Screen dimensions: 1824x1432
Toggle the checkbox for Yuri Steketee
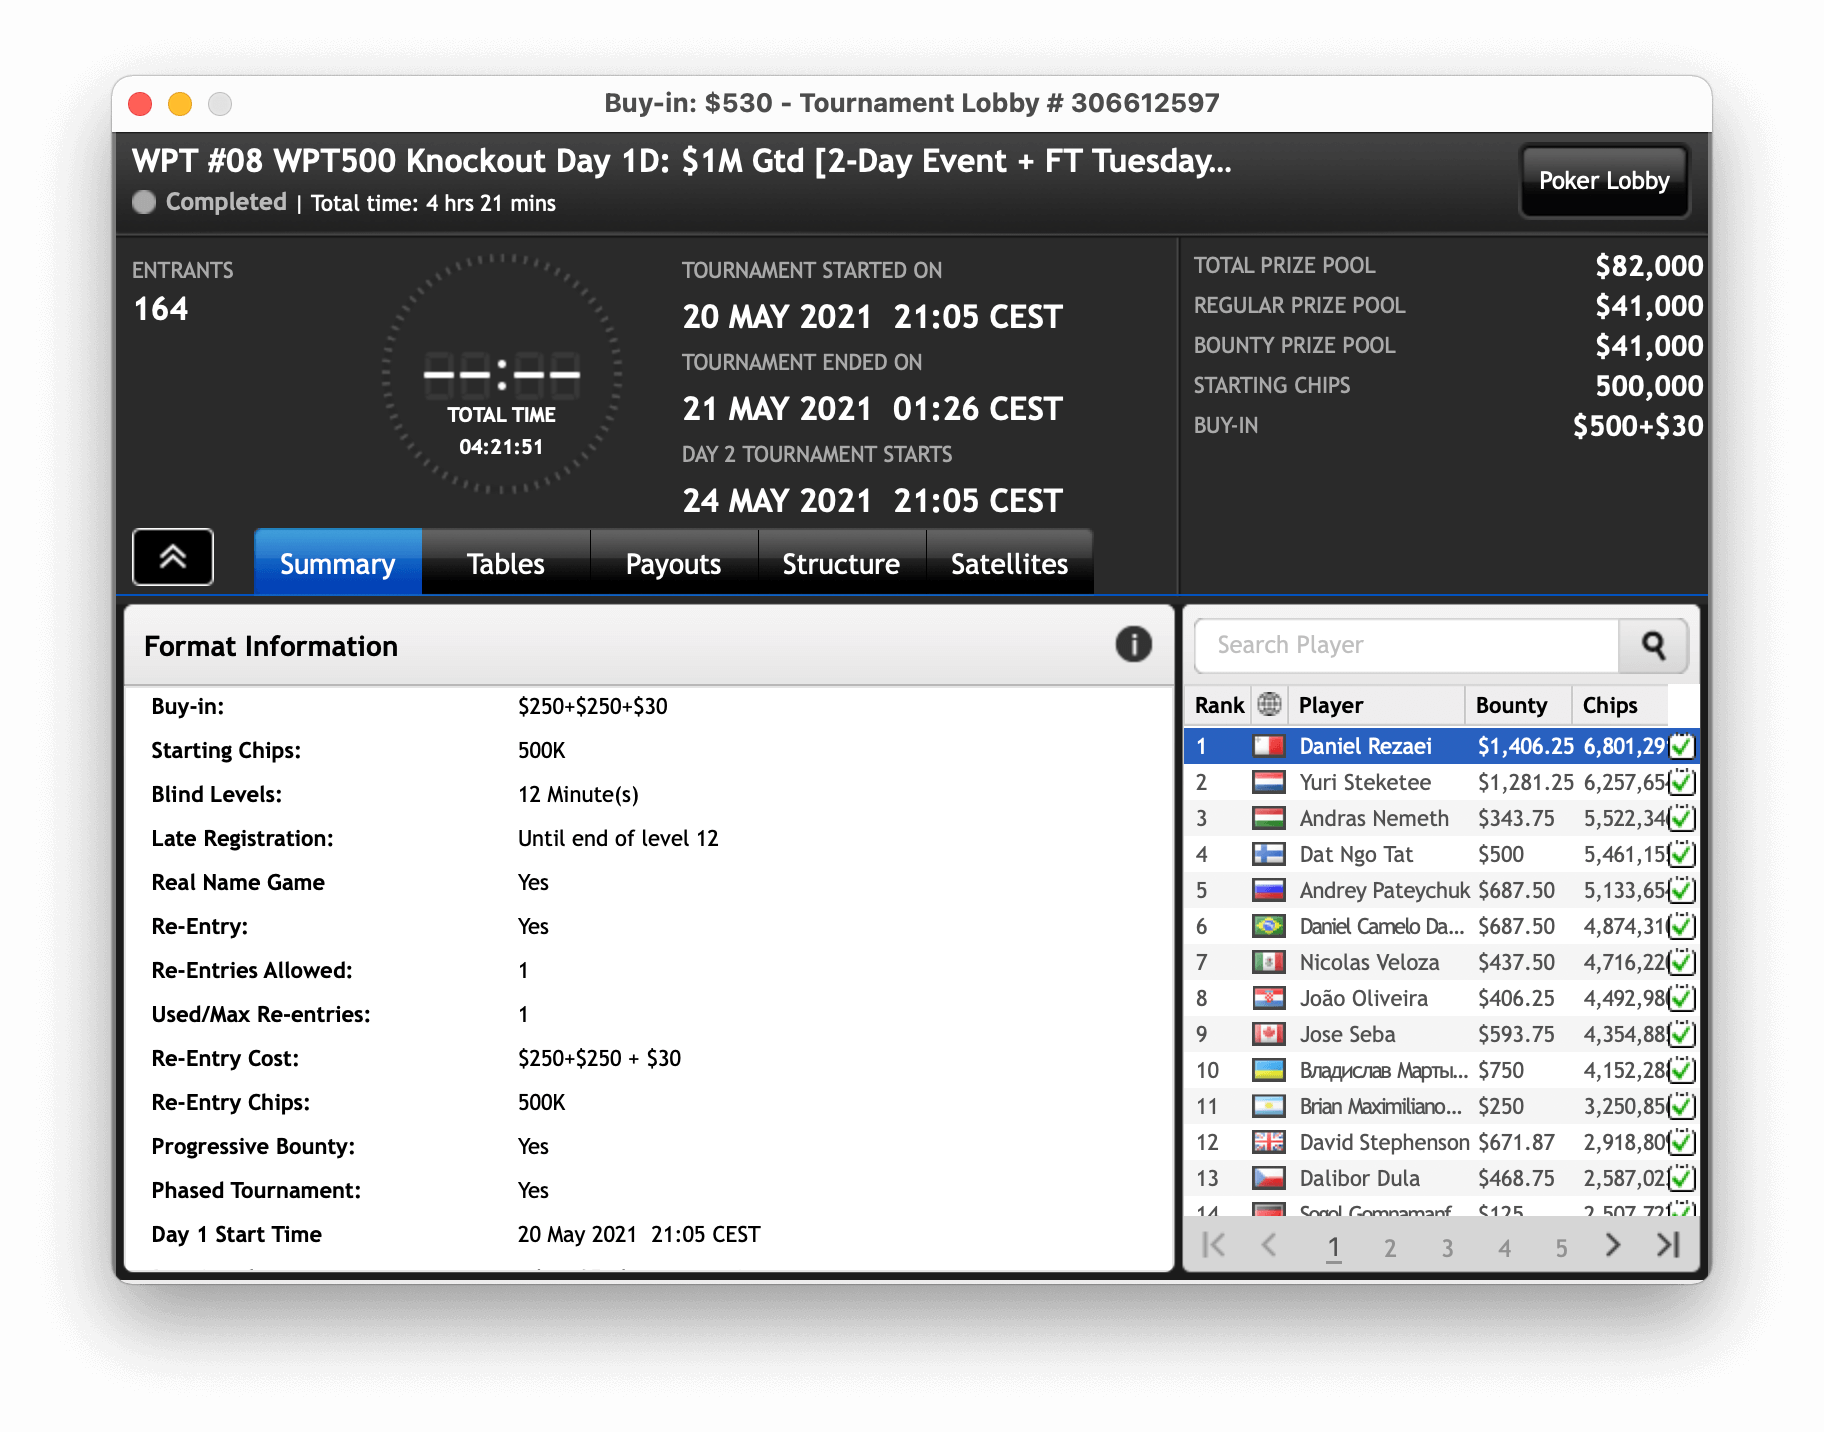pyautogui.click(x=1682, y=782)
